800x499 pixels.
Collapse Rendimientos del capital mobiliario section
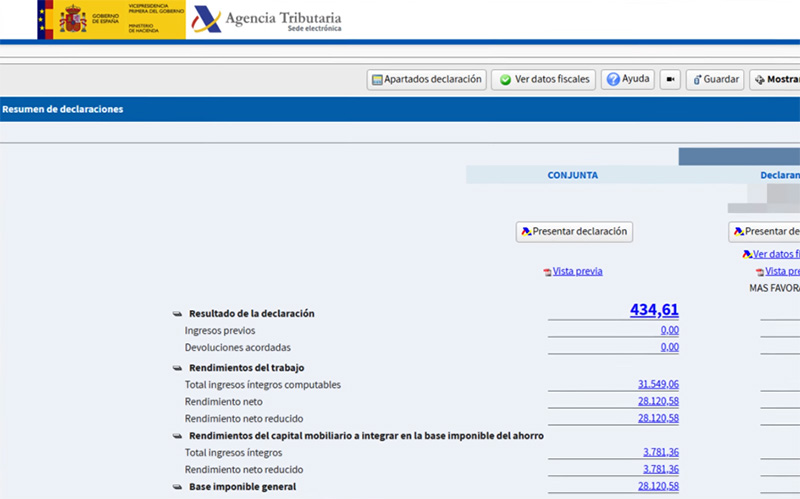tap(177, 436)
